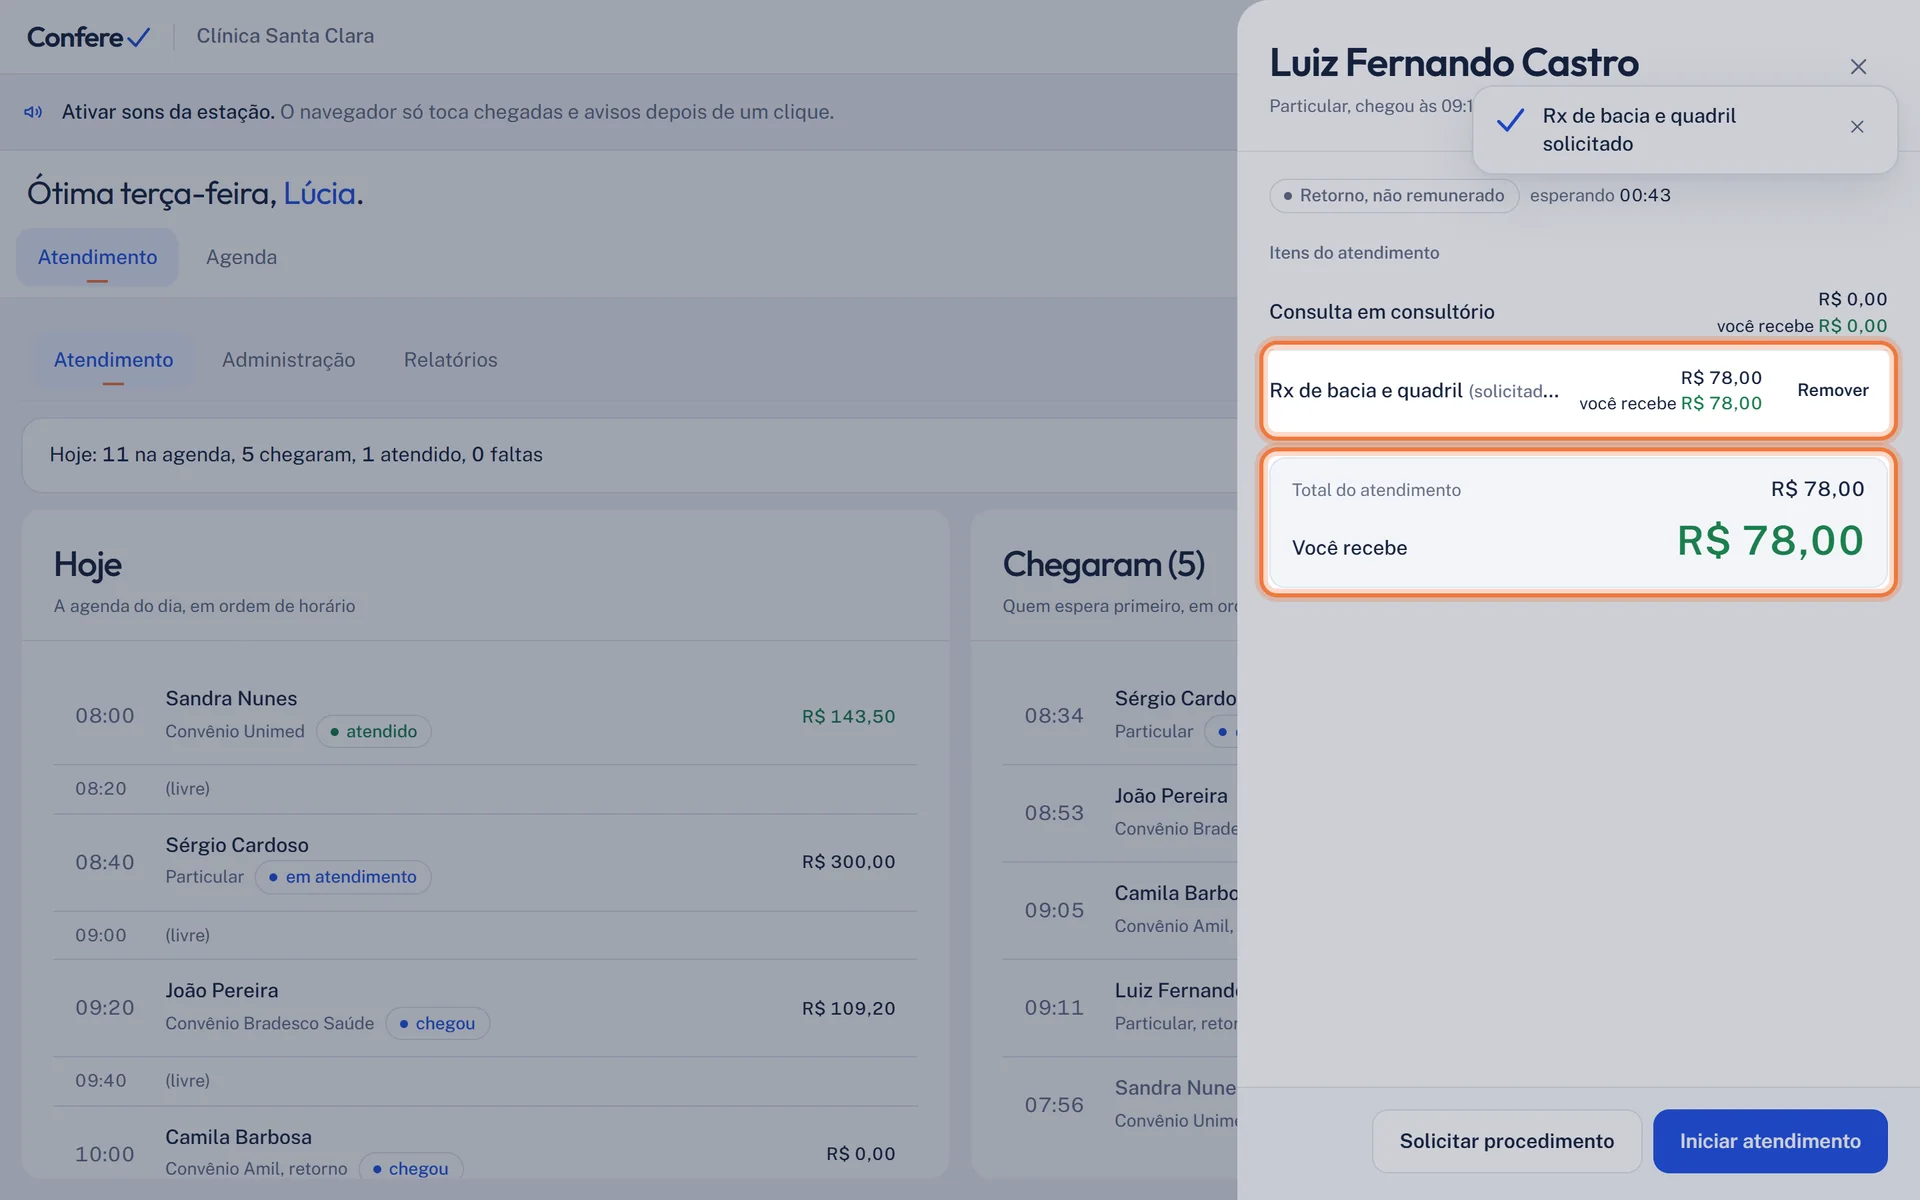This screenshot has height=1200, width=1920.
Task: Close the Luiz Fernando Castro panel
Action: (1858, 67)
